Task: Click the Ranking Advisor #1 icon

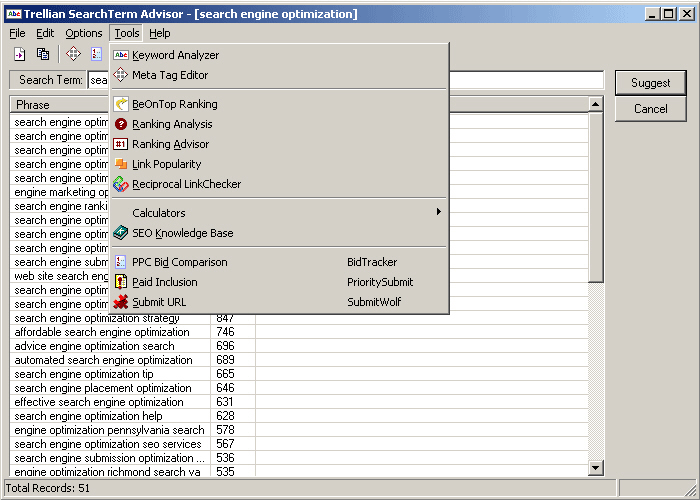Action: point(121,144)
